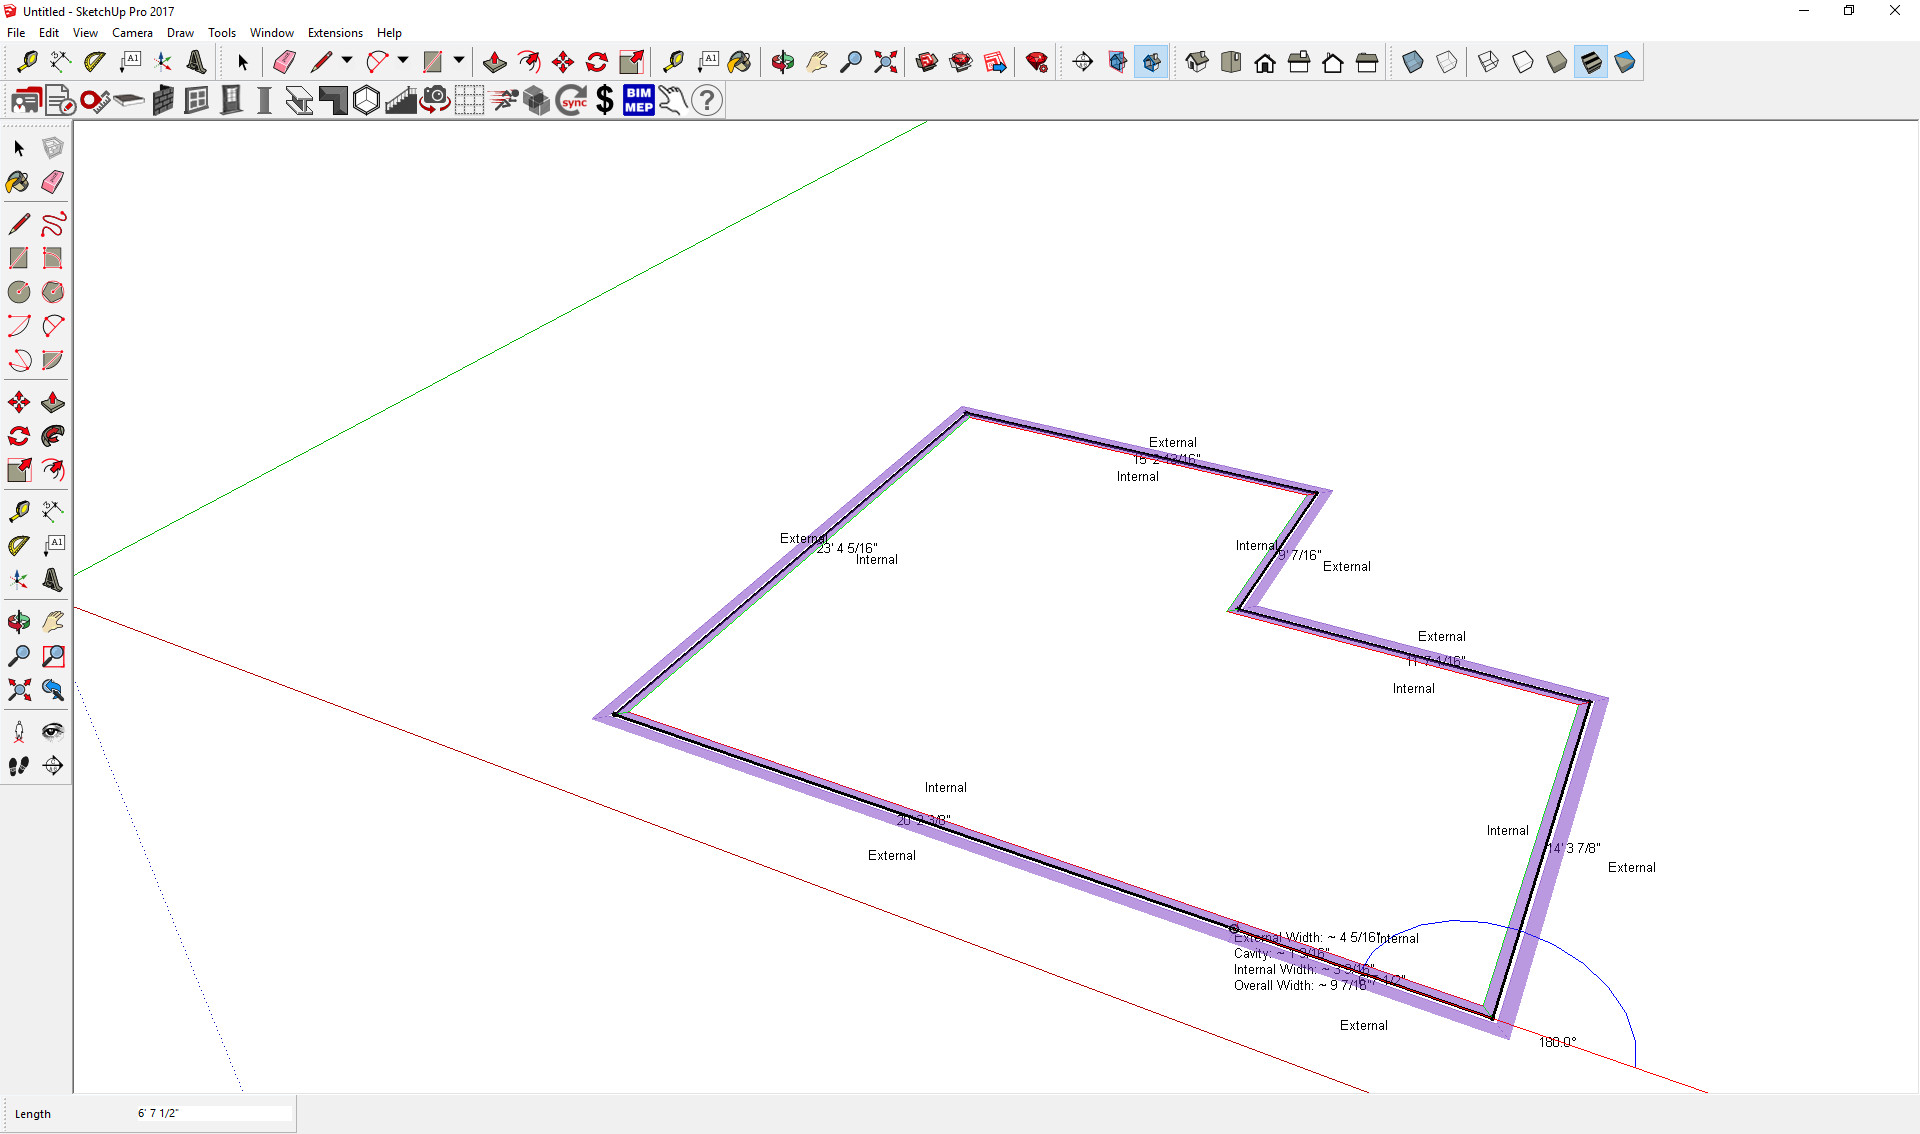1920x1134 pixels.
Task: Activate the Walk footprints tool
Action: (19, 766)
